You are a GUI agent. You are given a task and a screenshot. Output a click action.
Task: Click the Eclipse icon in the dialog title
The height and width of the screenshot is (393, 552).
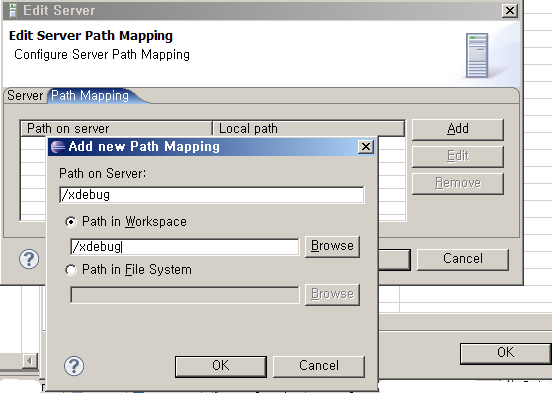pos(58,146)
